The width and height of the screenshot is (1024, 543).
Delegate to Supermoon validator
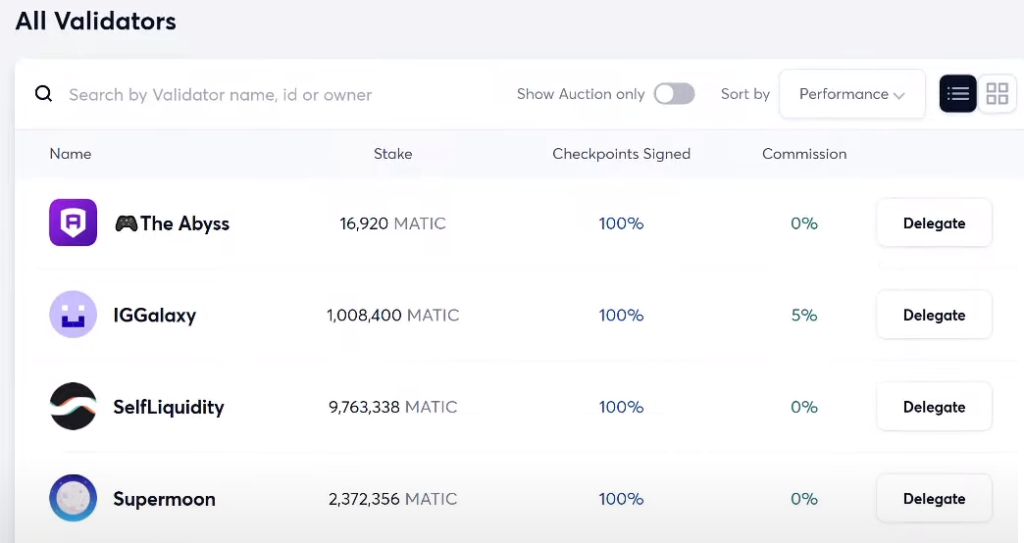click(934, 499)
